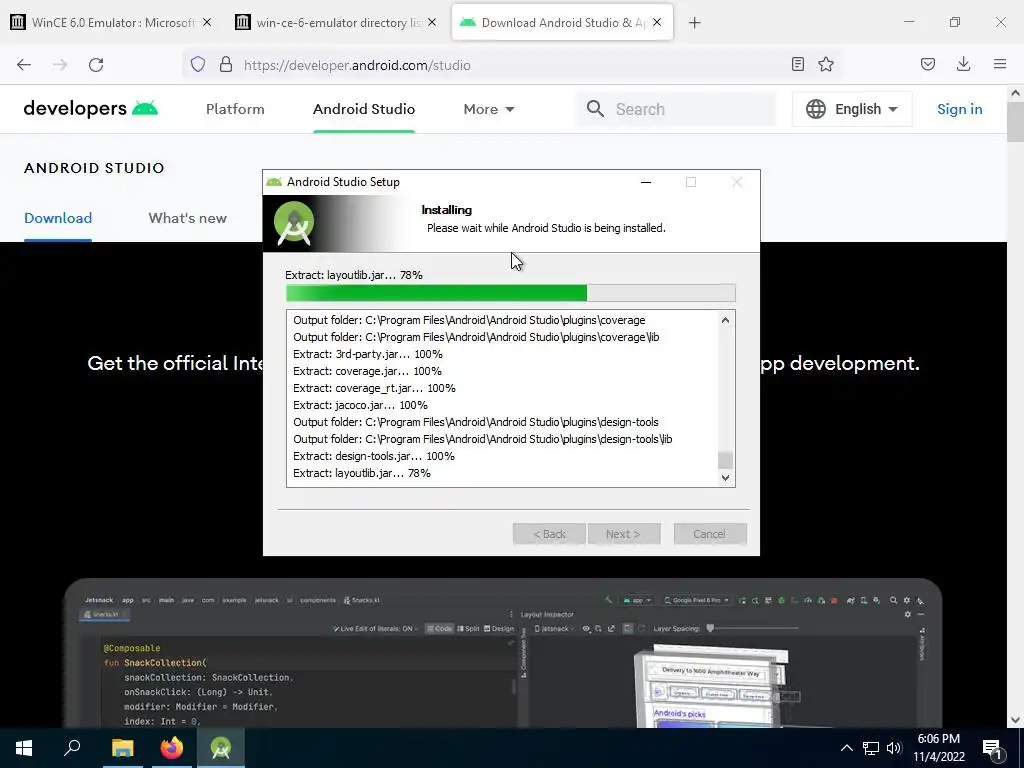Click the Android Studio Setup title icon
Viewport: 1024px width, 768px height.
(274, 182)
